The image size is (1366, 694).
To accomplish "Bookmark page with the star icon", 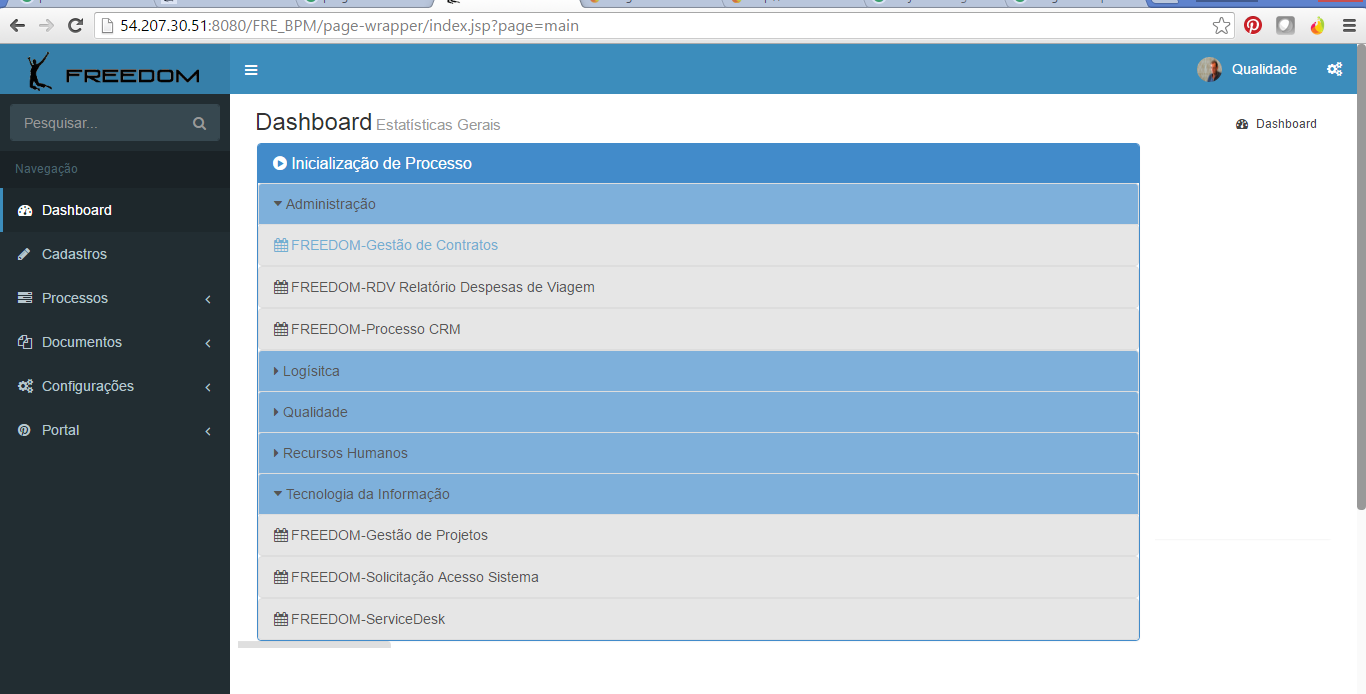I will coord(1221,26).
